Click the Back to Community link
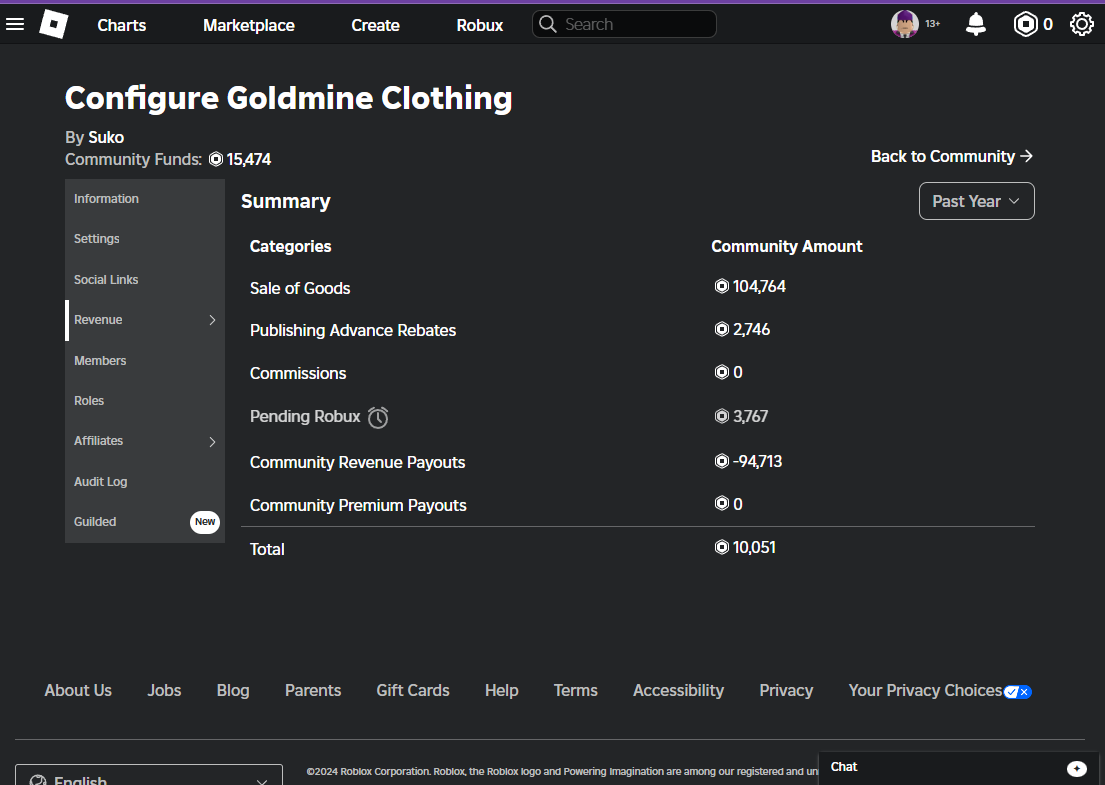 [x=951, y=156]
